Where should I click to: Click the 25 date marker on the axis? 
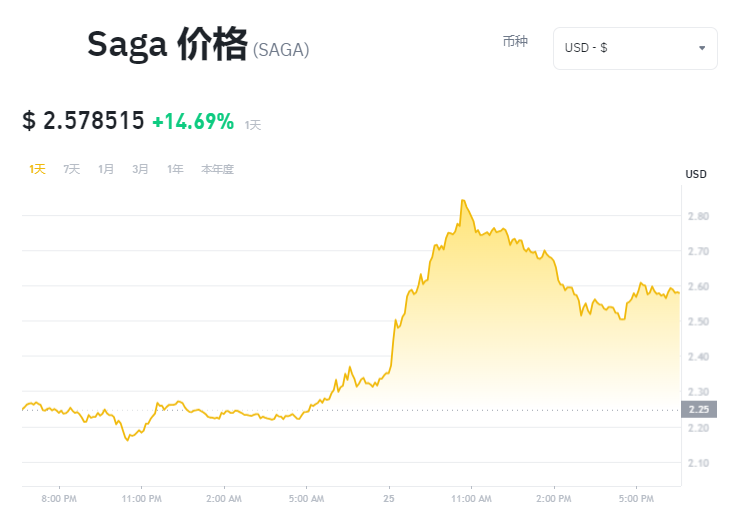tap(388, 497)
